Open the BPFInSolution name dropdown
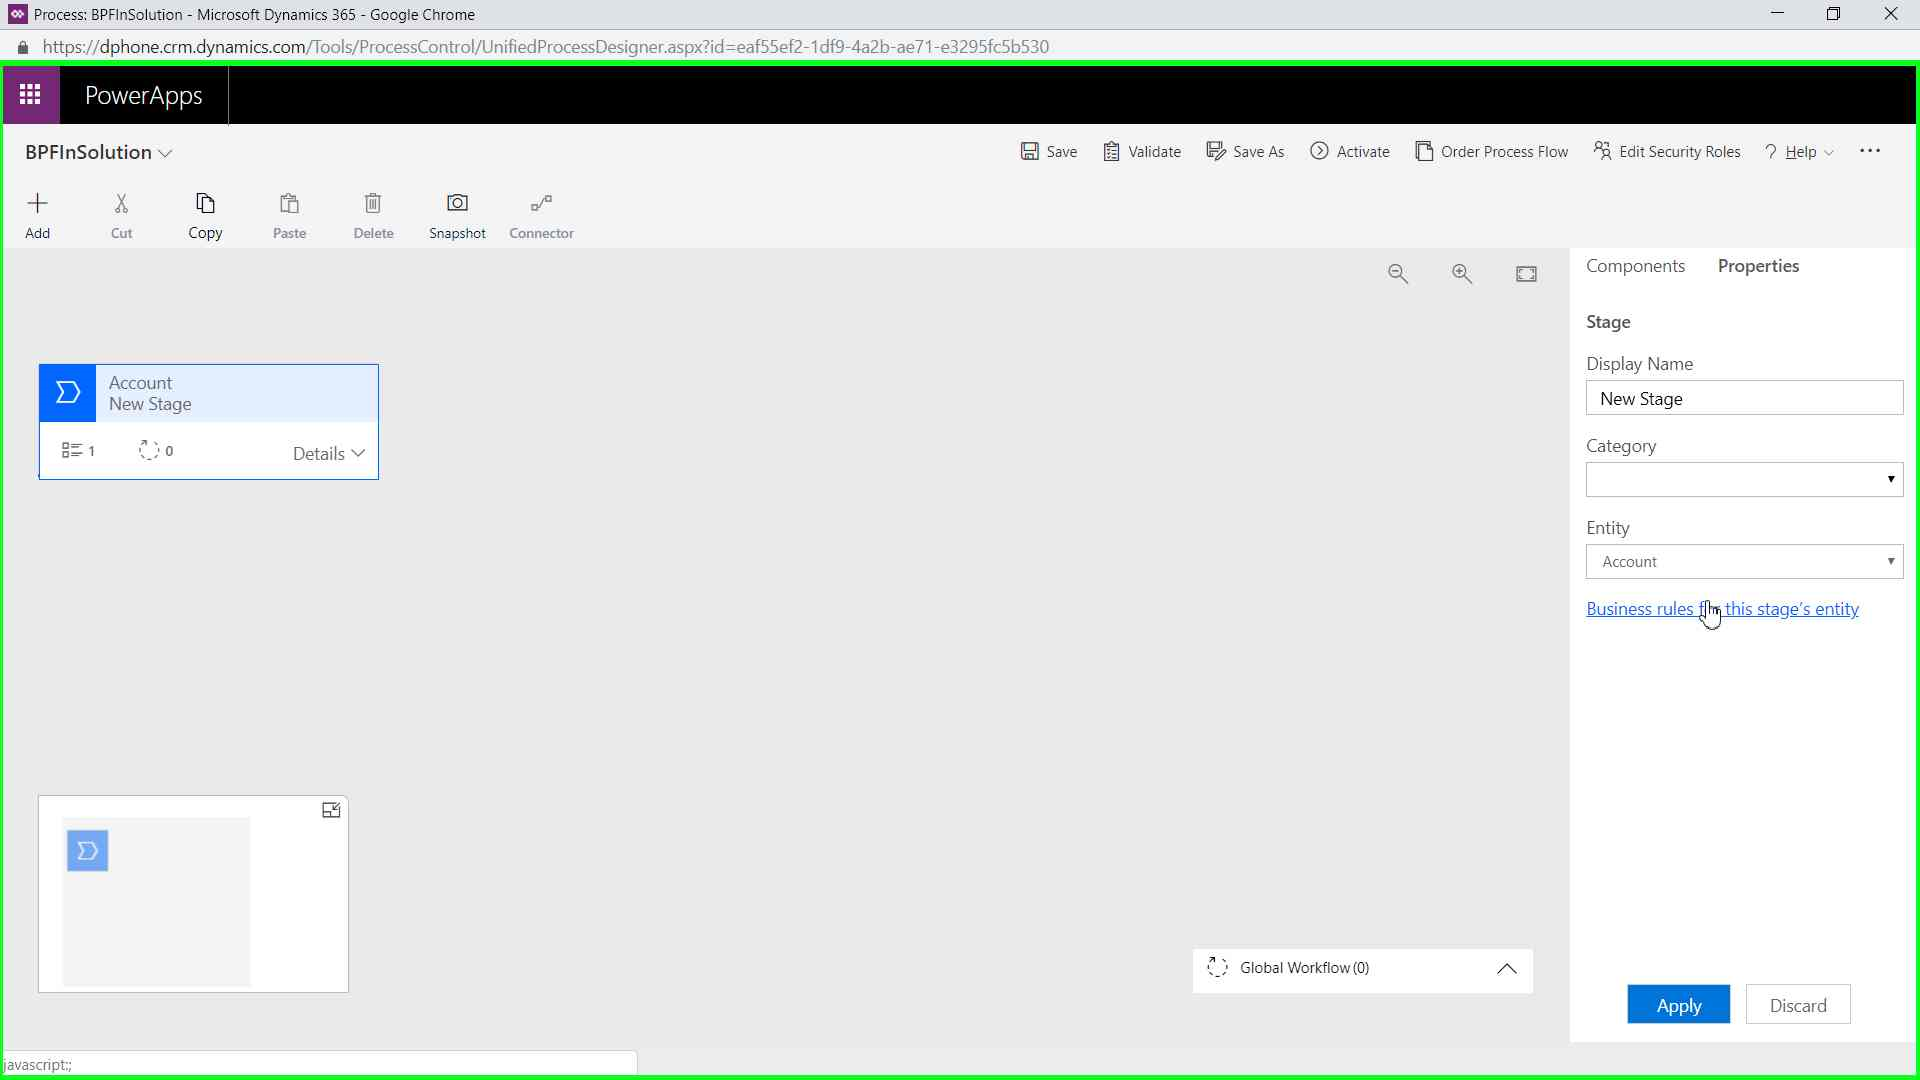The width and height of the screenshot is (1920, 1080). [166, 153]
